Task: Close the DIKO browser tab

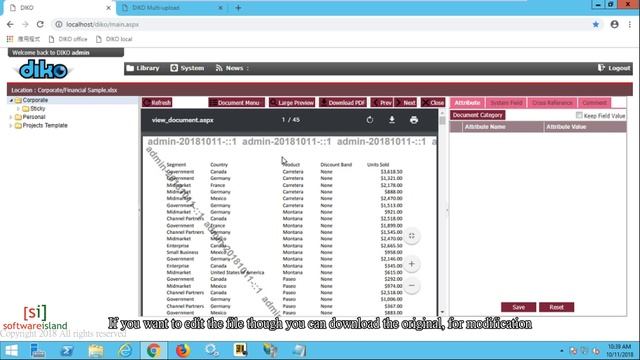Action: pos(109,8)
